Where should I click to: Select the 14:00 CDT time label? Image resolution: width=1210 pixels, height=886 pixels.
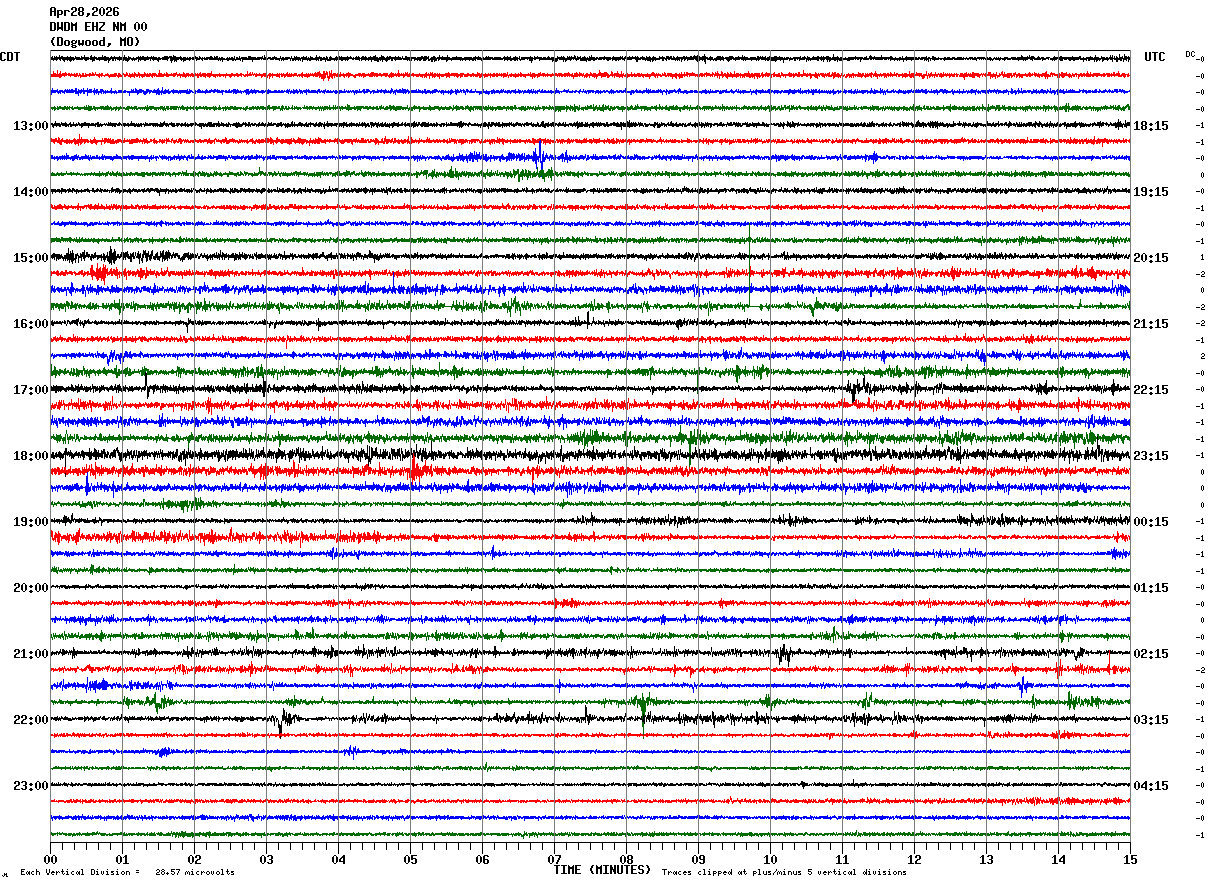31,192
